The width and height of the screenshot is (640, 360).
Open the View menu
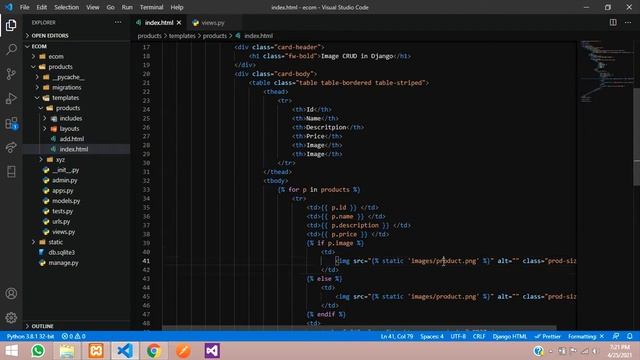(x=93, y=7)
